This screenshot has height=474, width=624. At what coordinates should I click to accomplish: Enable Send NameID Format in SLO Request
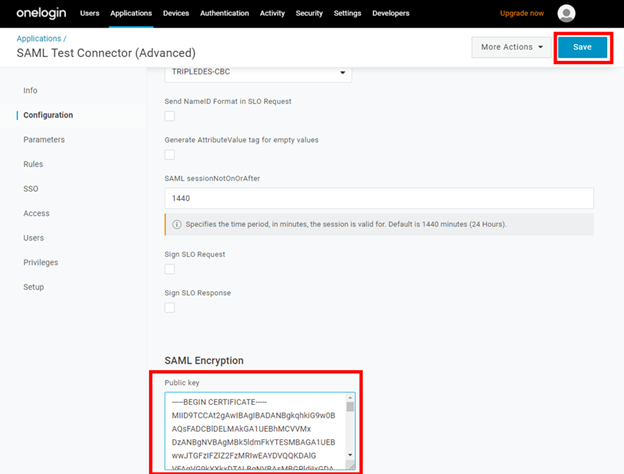pyautogui.click(x=169, y=117)
